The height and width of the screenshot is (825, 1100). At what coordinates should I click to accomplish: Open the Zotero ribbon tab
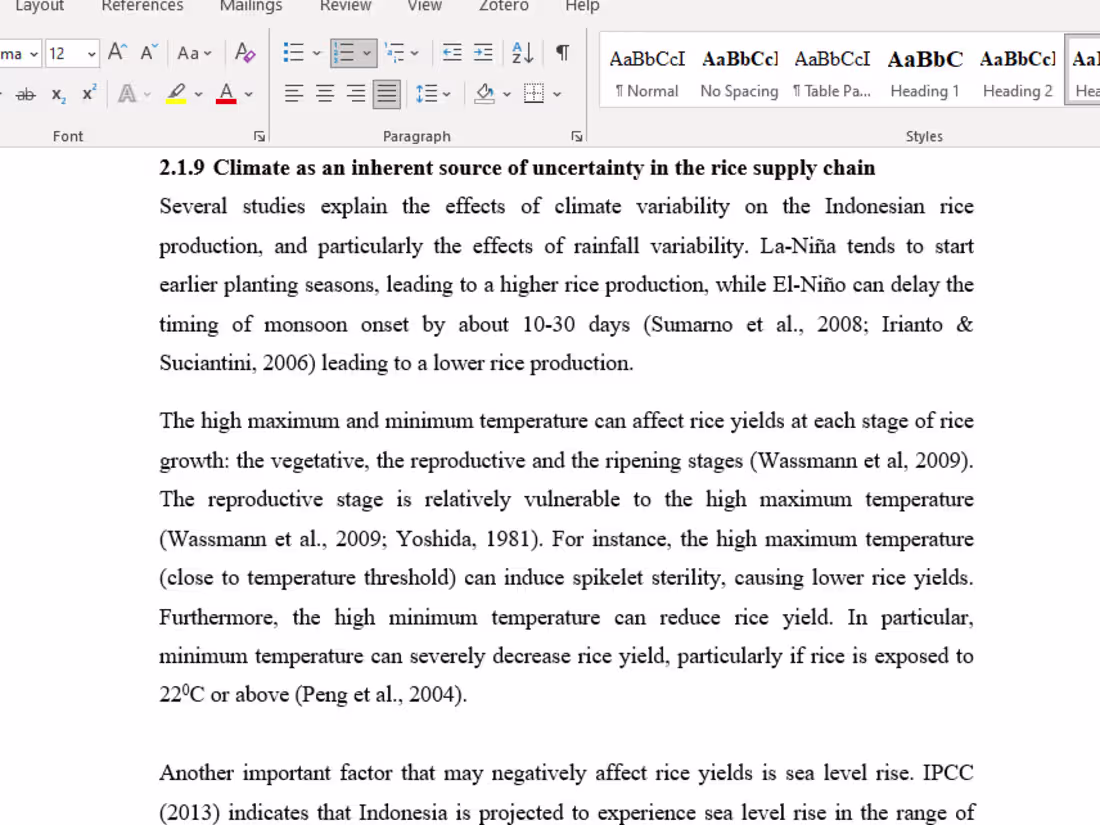pyautogui.click(x=504, y=6)
